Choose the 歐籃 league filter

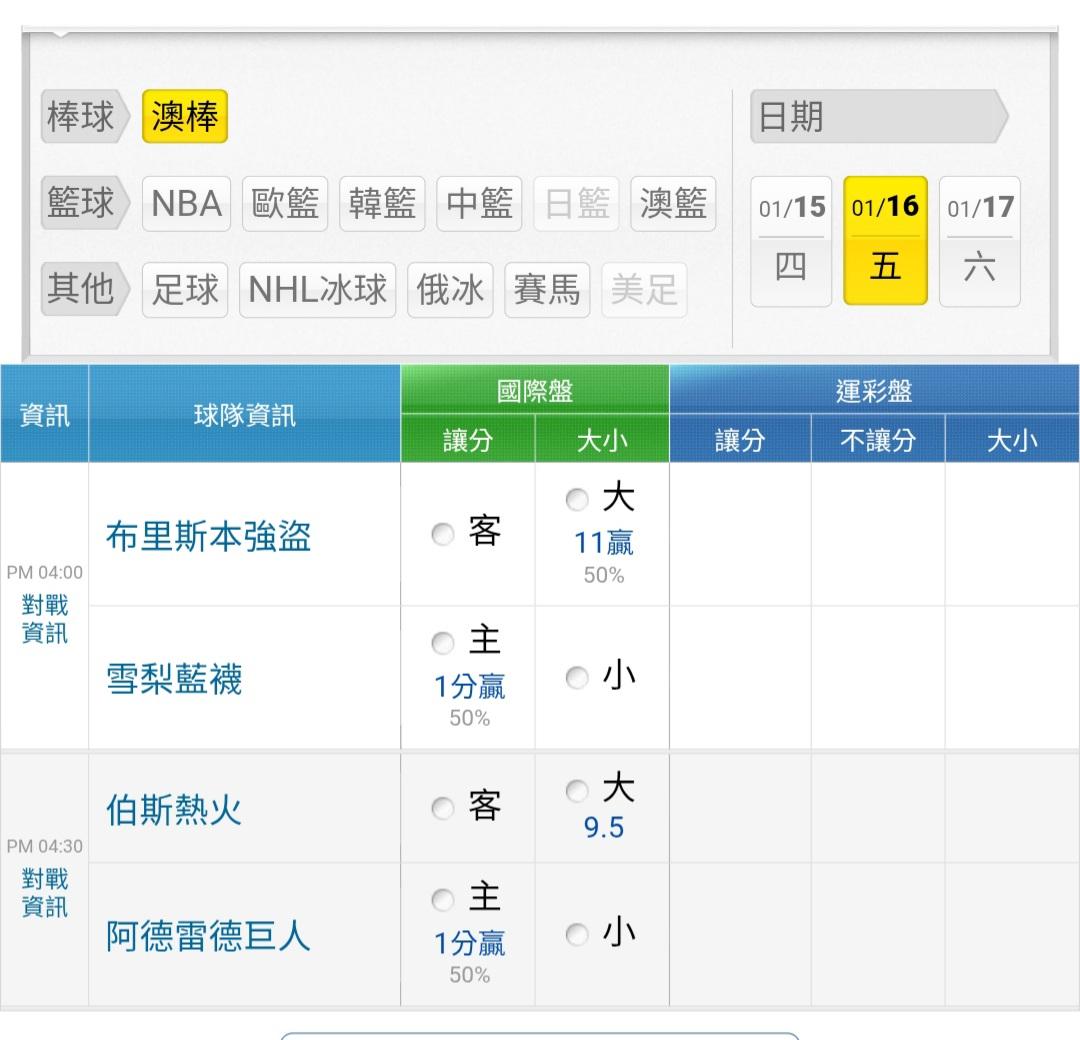[x=285, y=204]
